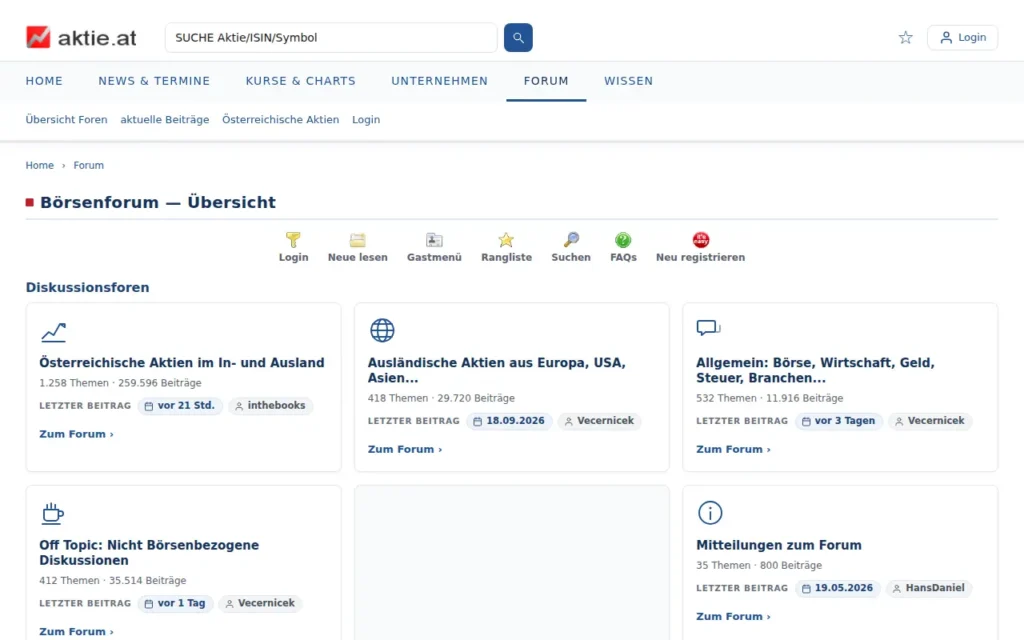Screen dimensions: 1024x640
Task: Go to HOME in main navigation
Action: pyautogui.click(x=44, y=81)
